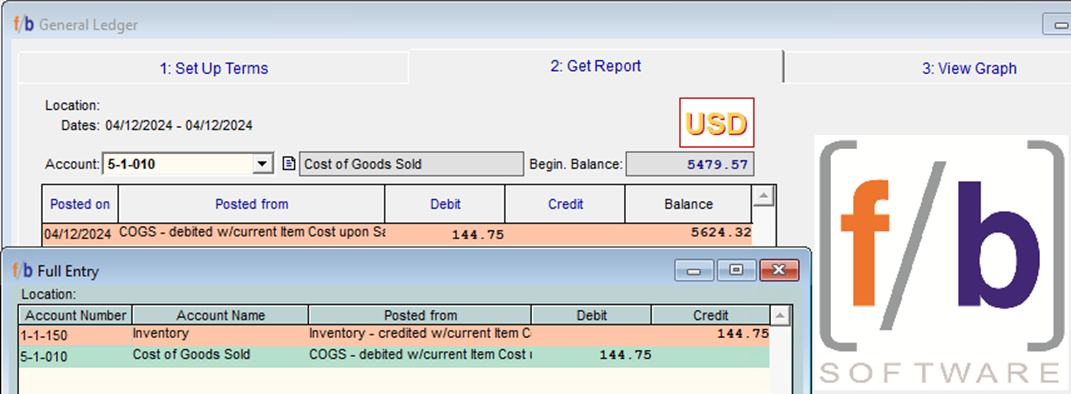Image resolution: width=1071 pixels, height=394 pixels.
Task: Click the Posted from header in General Ledger
Action: [x=251, y=203]
